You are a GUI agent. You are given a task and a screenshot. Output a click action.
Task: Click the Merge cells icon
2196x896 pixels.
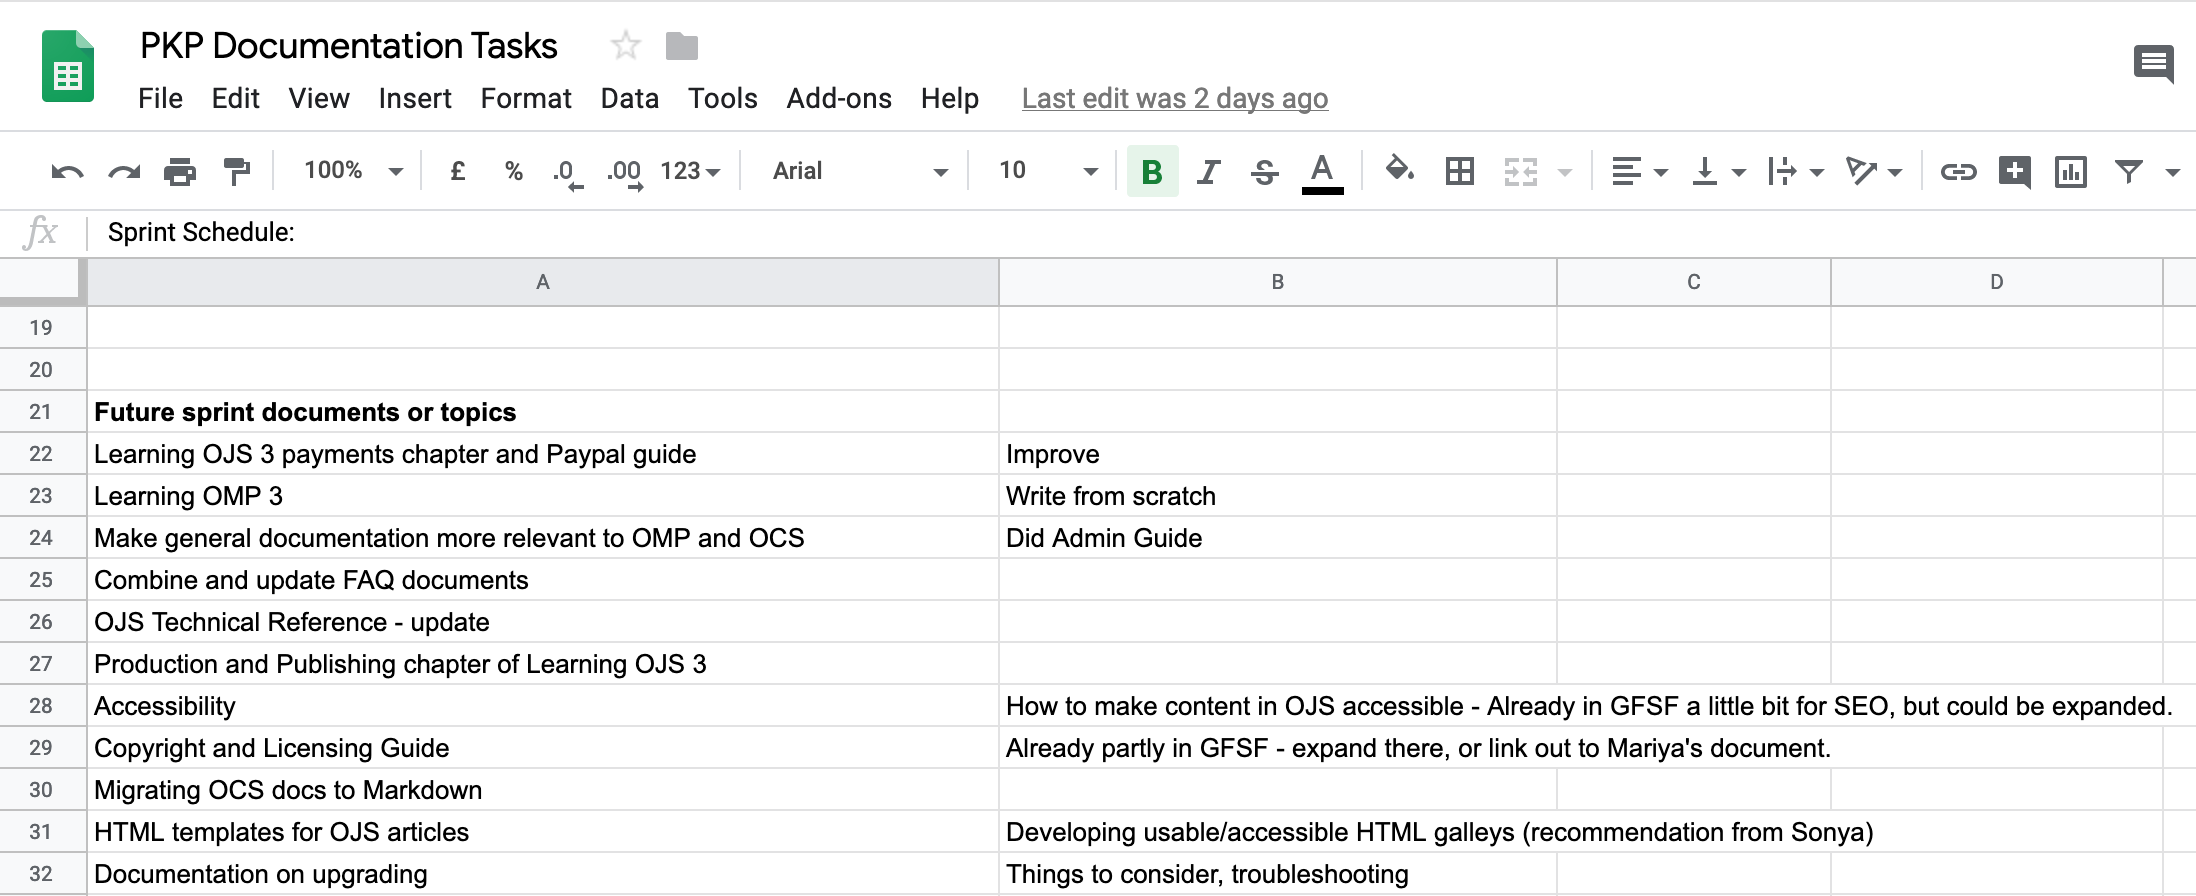[1520, 172]
